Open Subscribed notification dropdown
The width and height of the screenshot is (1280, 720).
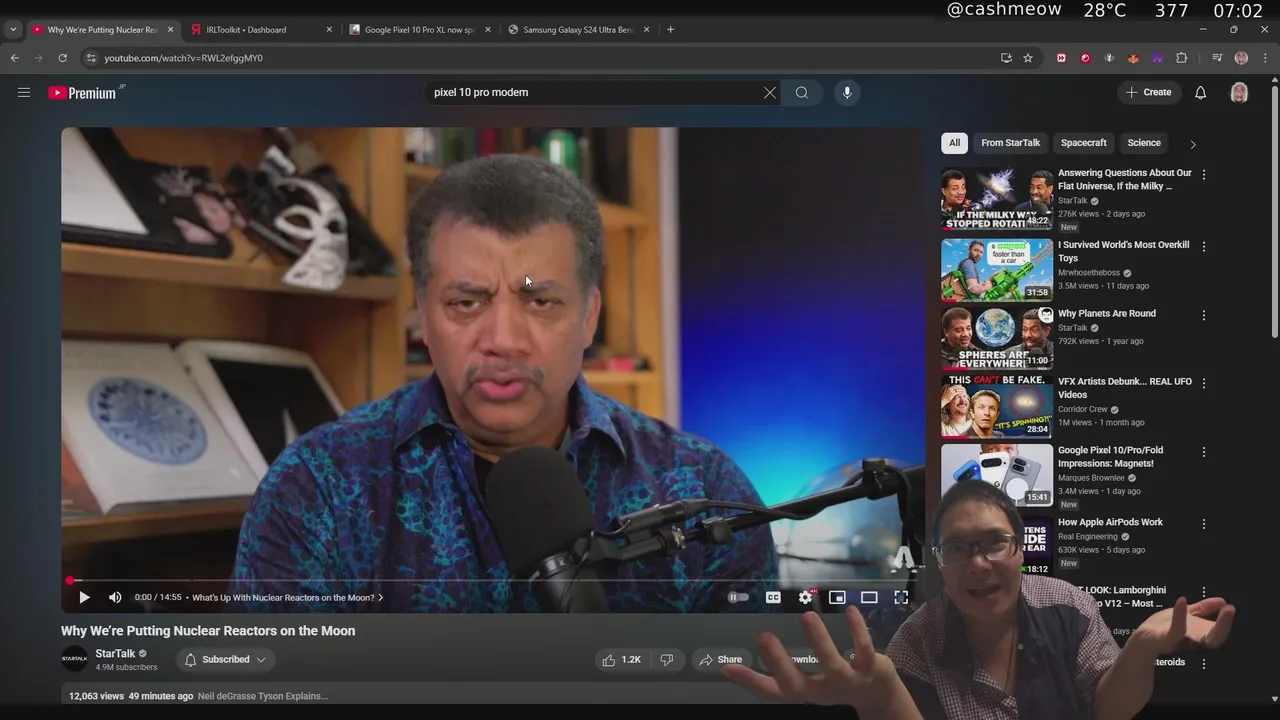225,659
